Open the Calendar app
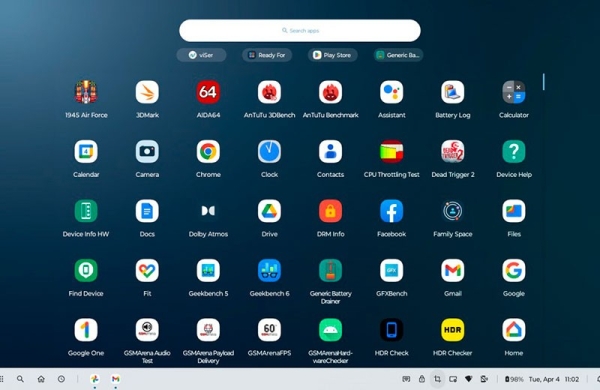The height and width of the screenshot is (390, 600). [x=86, y=152]
